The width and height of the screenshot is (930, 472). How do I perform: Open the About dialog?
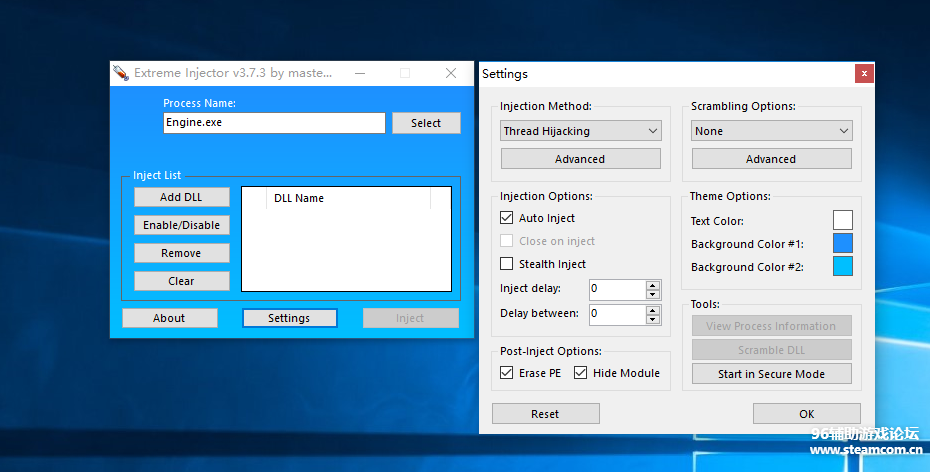pos(170,318)
